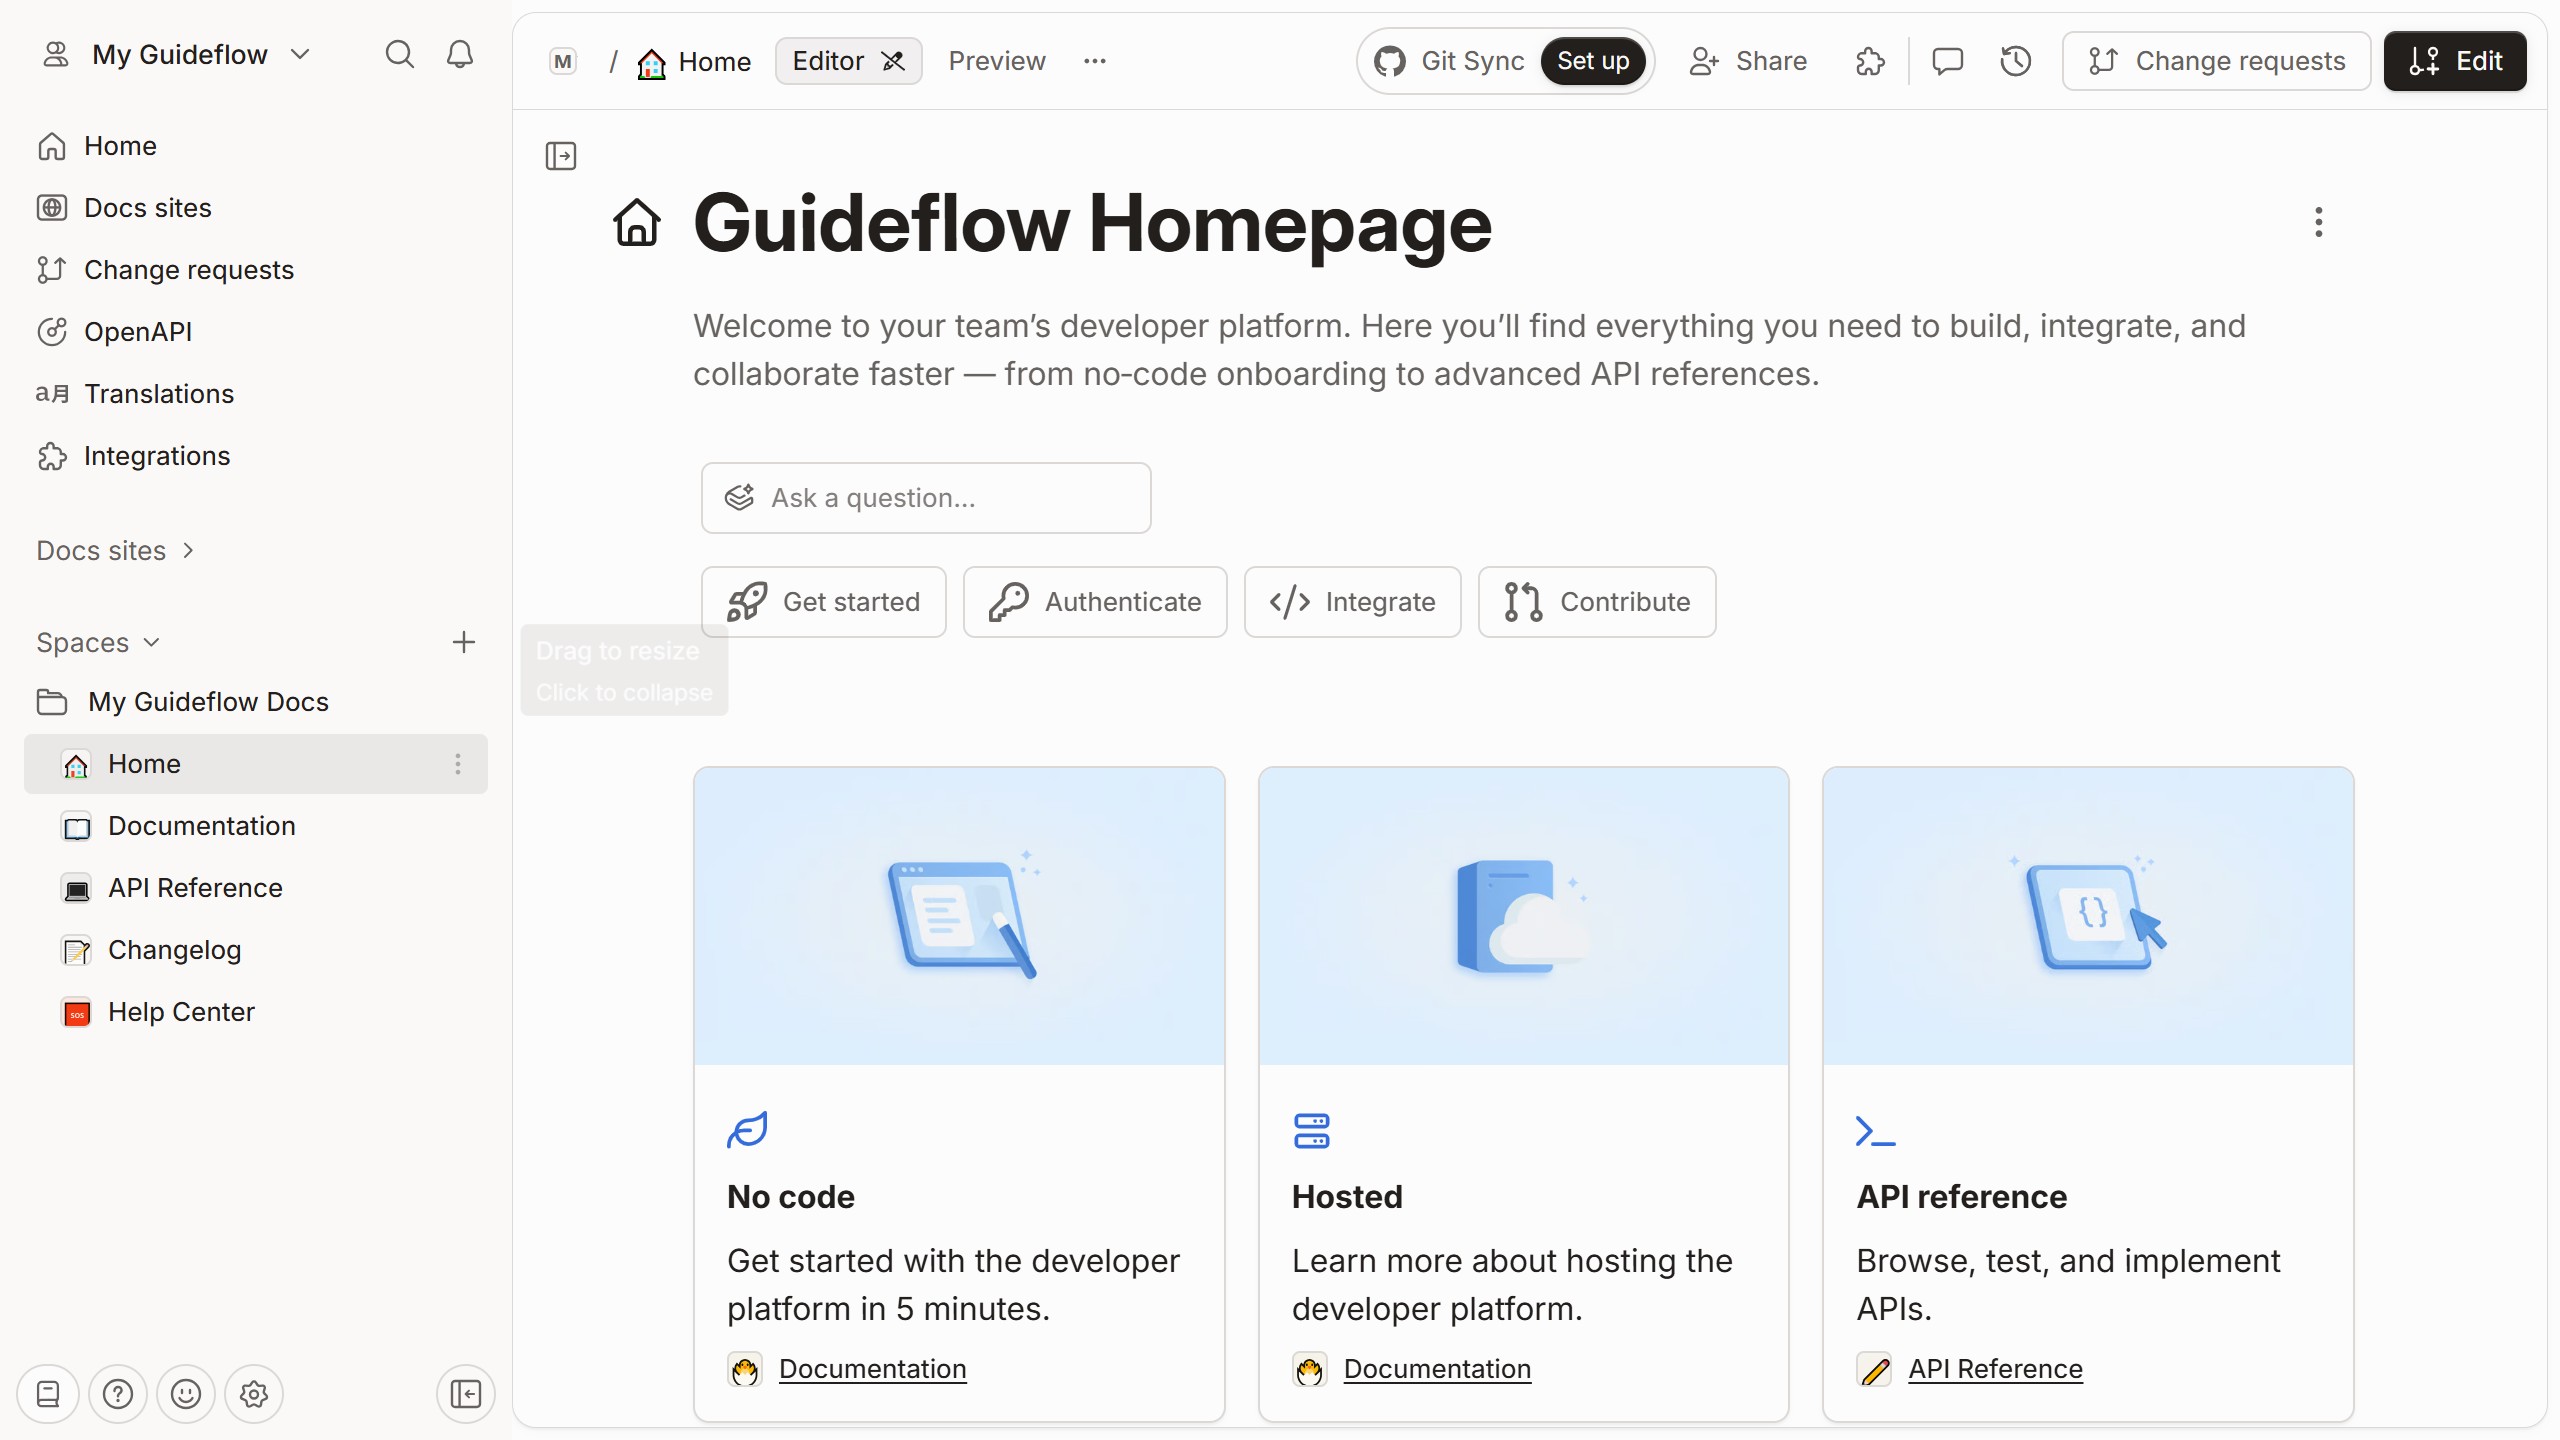Click the Hosted card image
The image size is (2560, 1440).
[1524, 916]
